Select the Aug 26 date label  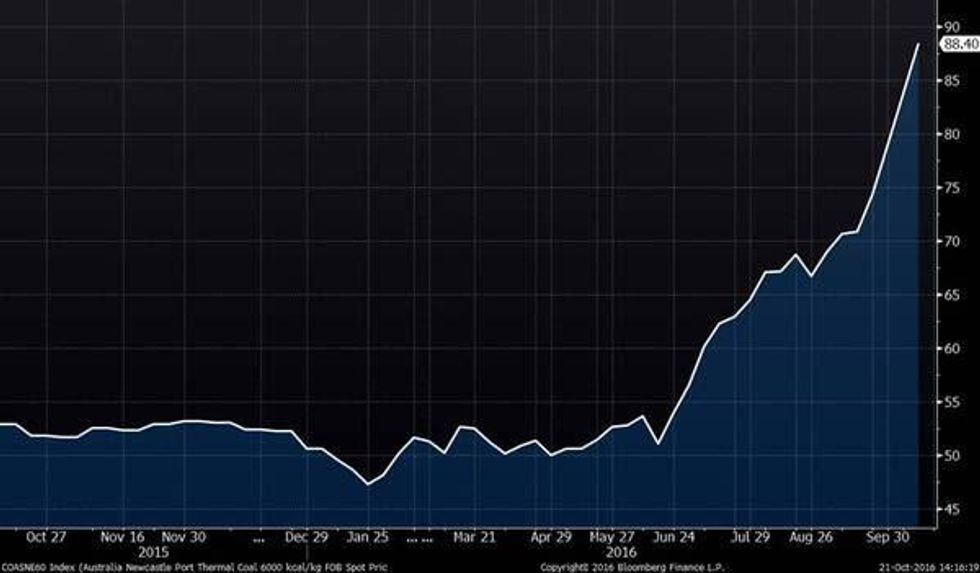809,537
